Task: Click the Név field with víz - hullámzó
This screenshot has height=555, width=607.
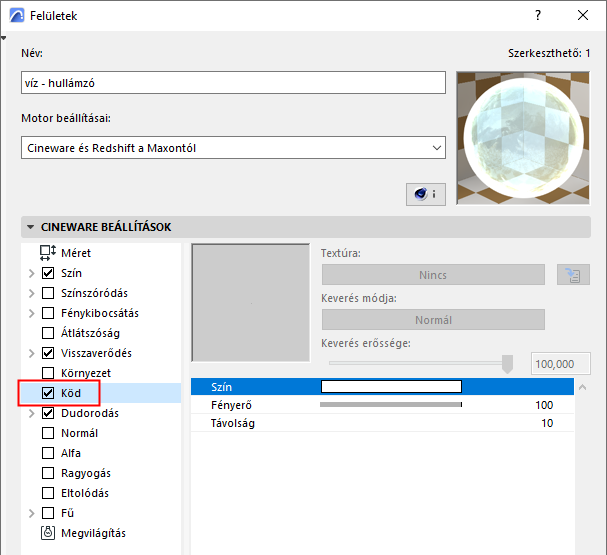Action: (x=233, y=82)
